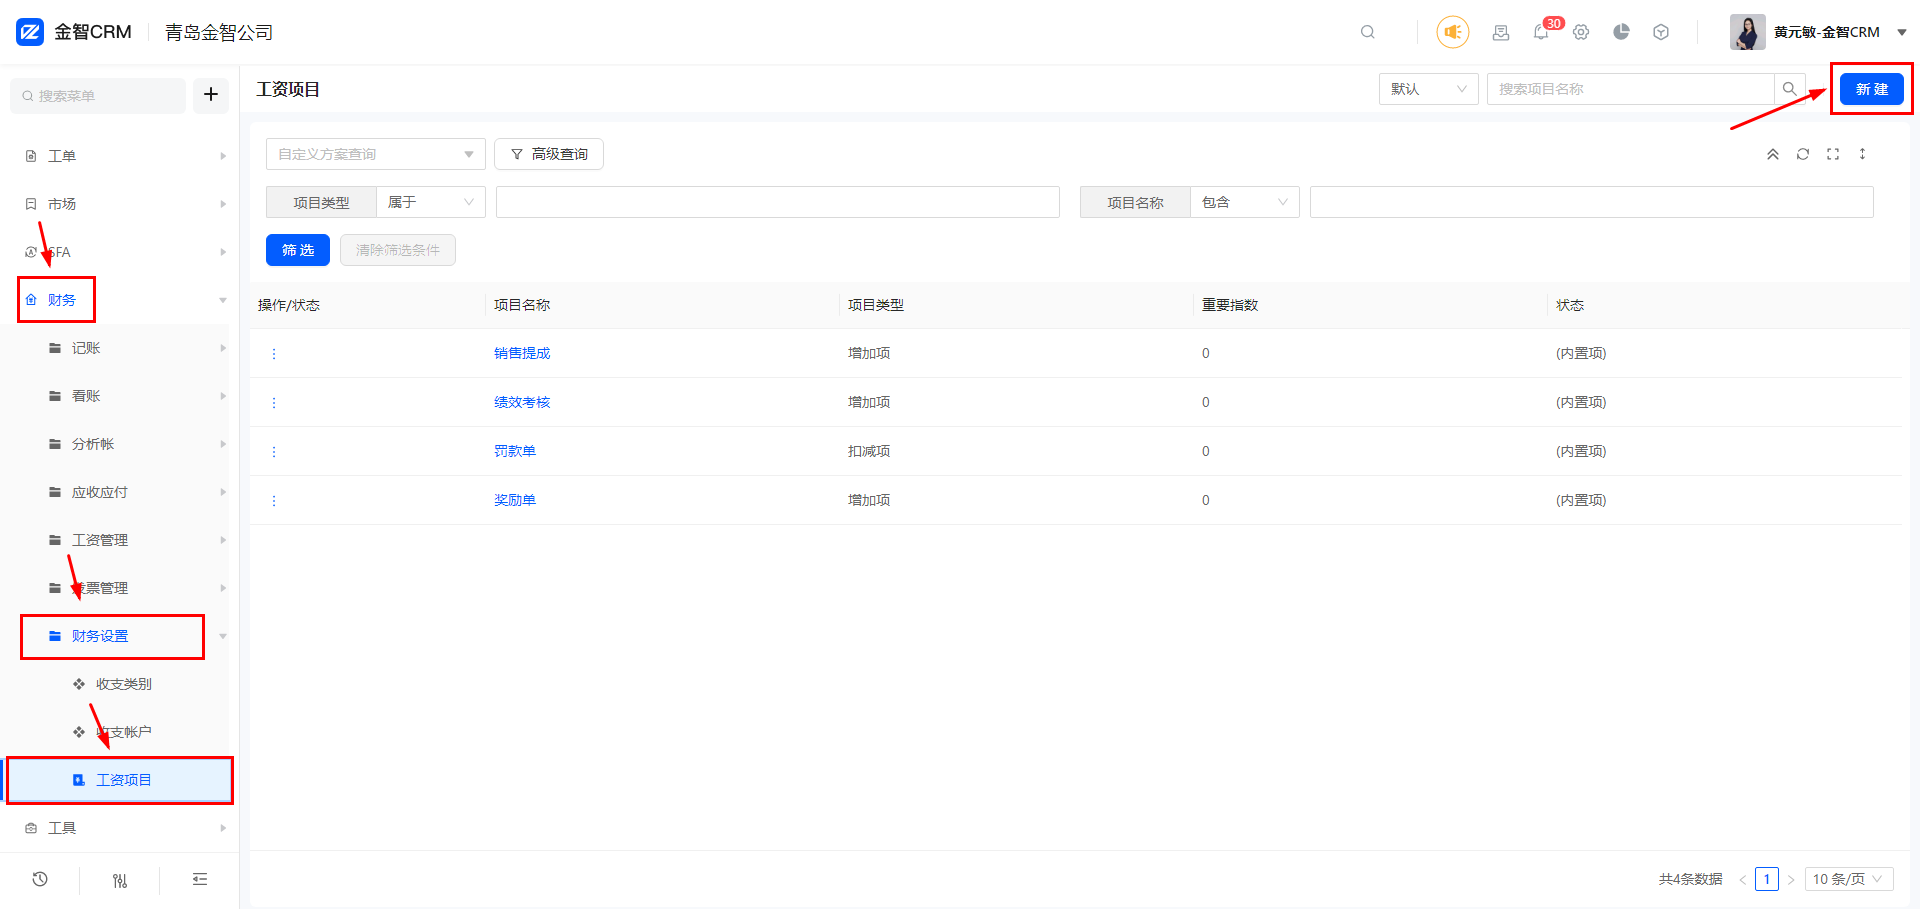This screenshot has width=1920, height=909.
Task: Click the 筛选 button
Action: pyautogui.click(x=298, y=250)
